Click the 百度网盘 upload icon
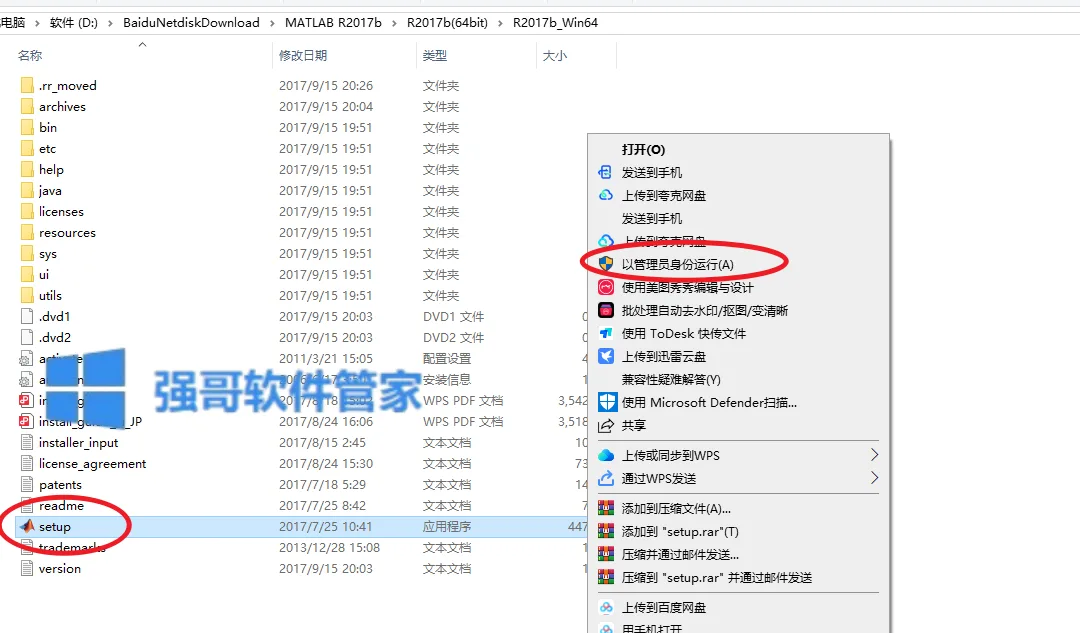1080x633 pixels. tap(605, 608)
